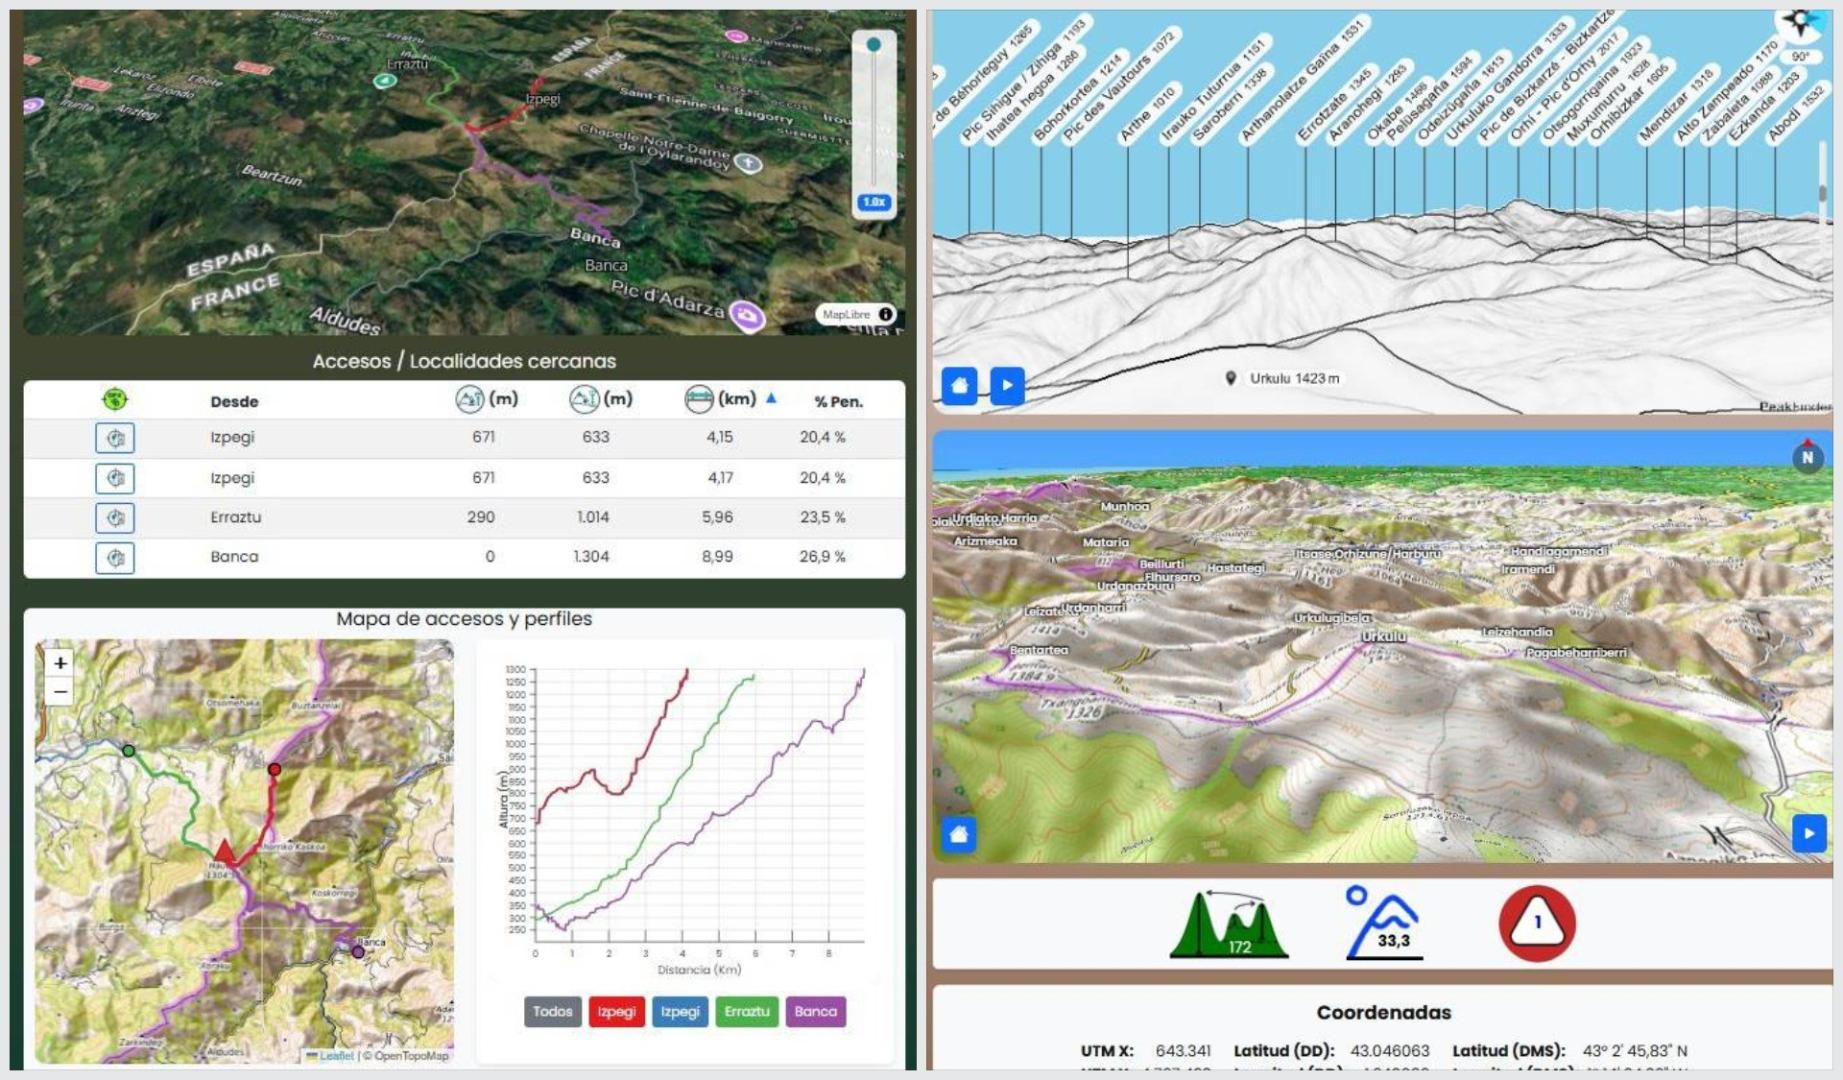This screenshot has width=1843, height=1080.
Task: Click the green globe icon in table header
Action: [x=115, y=400]
